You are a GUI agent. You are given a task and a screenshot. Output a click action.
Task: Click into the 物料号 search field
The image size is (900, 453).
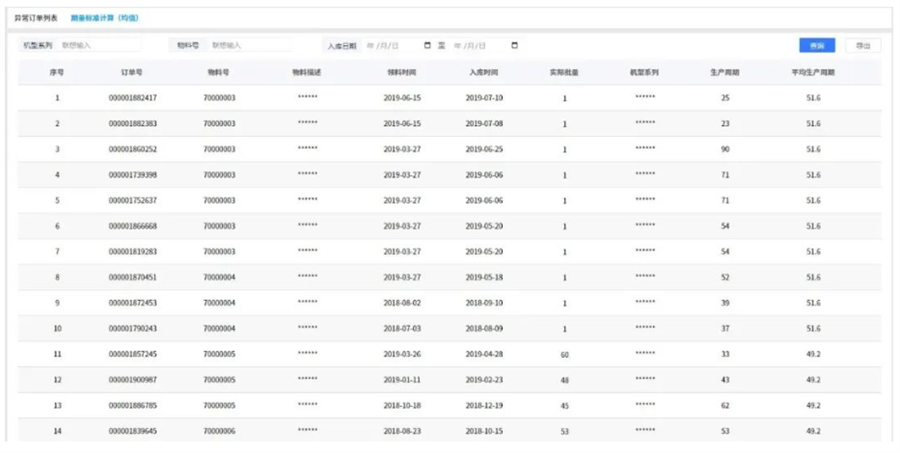click(x=248, y=45)
